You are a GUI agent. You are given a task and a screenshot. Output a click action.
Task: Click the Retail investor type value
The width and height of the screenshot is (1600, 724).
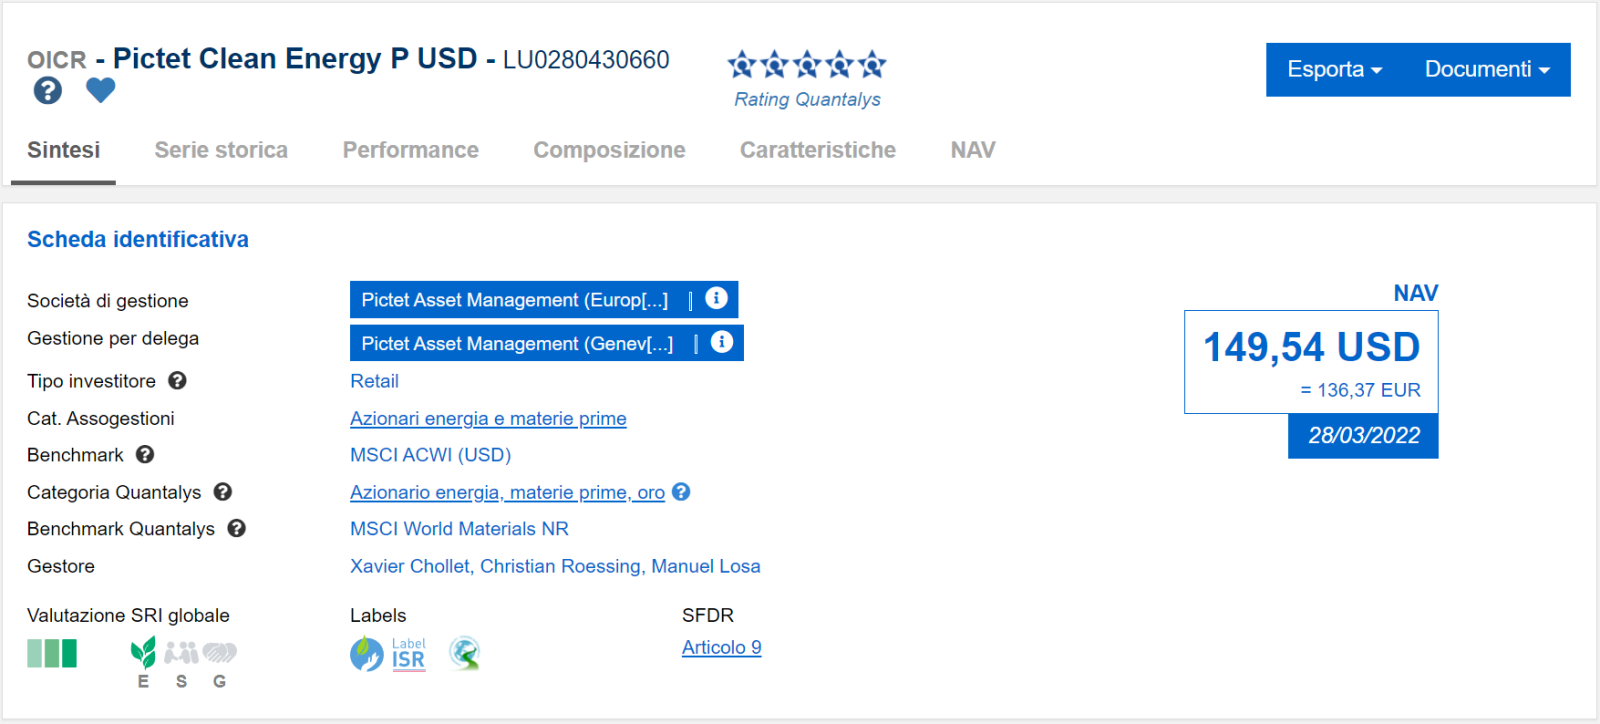click(x=374, y=381)
